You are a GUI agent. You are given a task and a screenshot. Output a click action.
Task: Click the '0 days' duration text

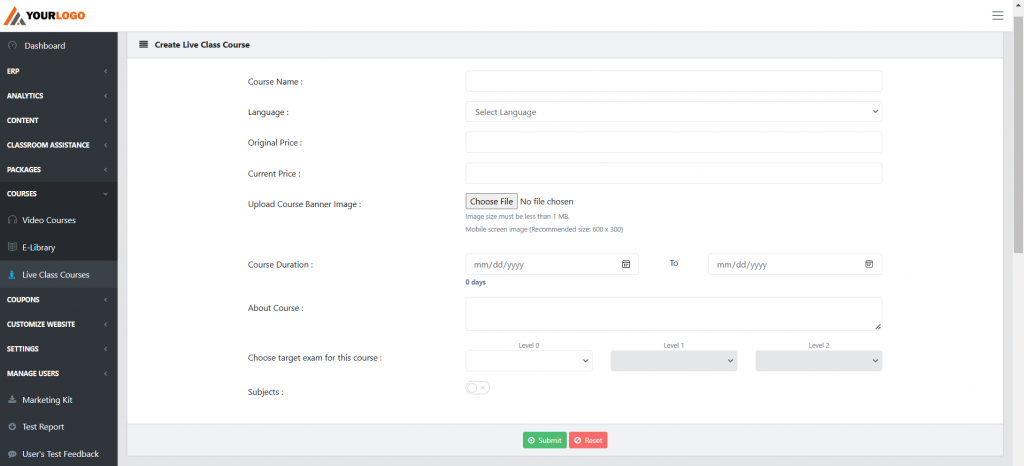(475, 283)
